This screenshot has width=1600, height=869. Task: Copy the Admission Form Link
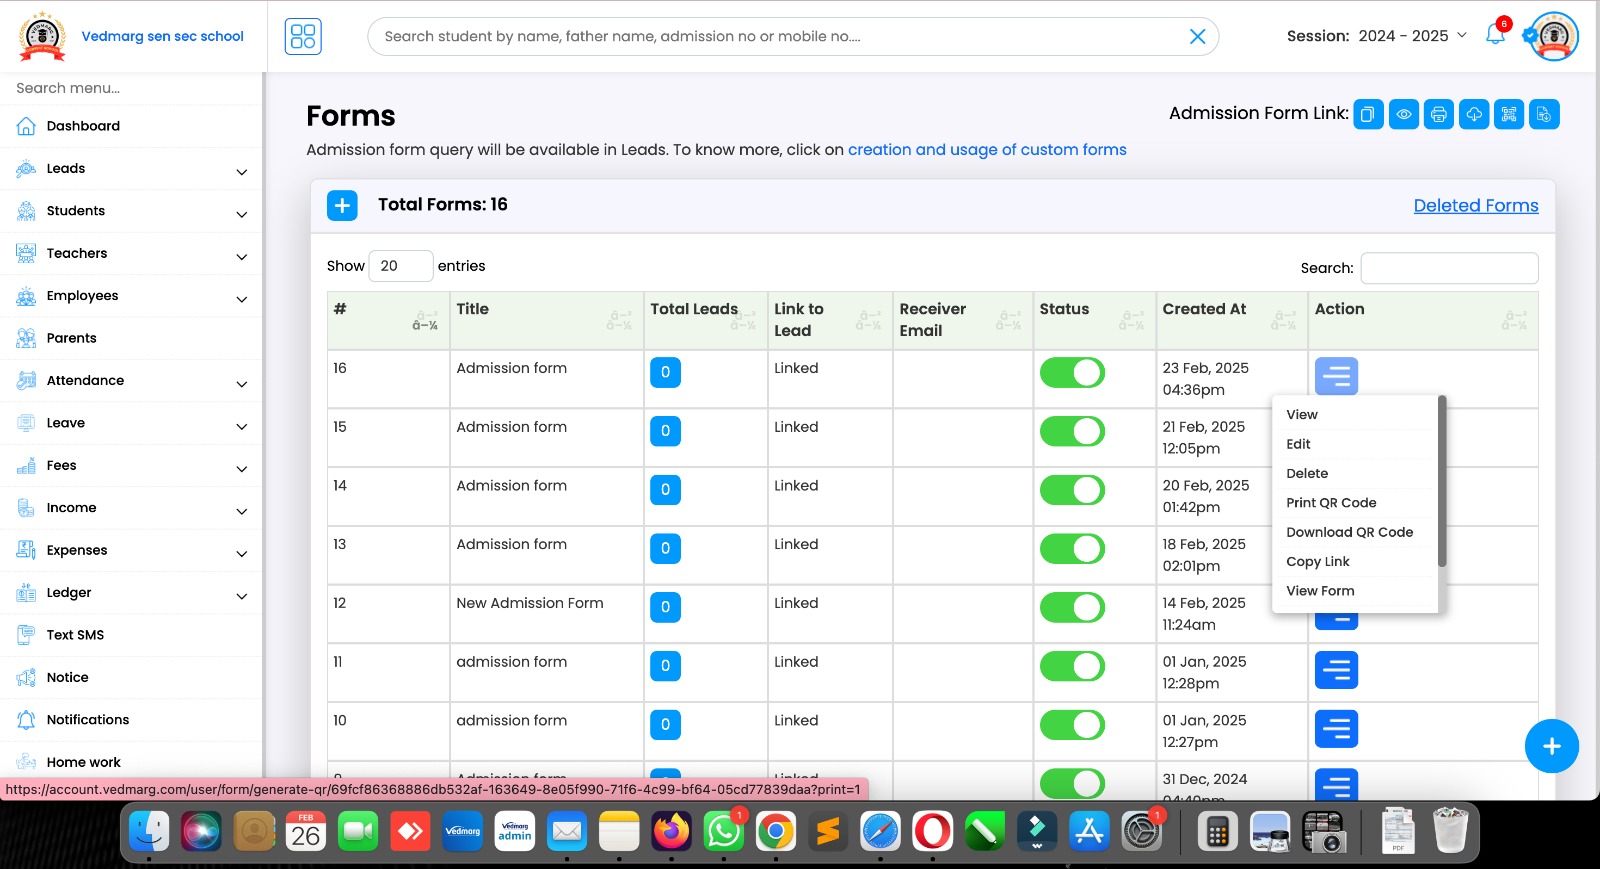[x=1368, y=114]
